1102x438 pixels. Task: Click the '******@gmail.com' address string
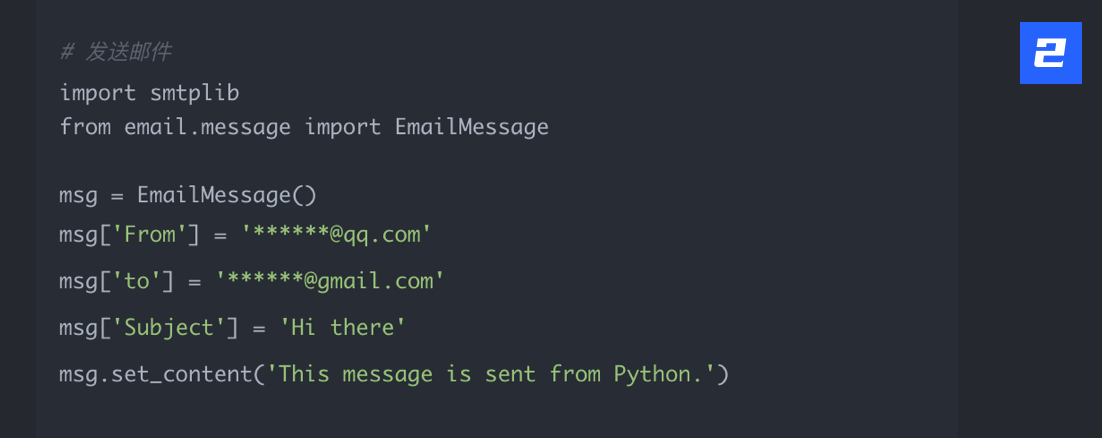(x=330, y=281)
